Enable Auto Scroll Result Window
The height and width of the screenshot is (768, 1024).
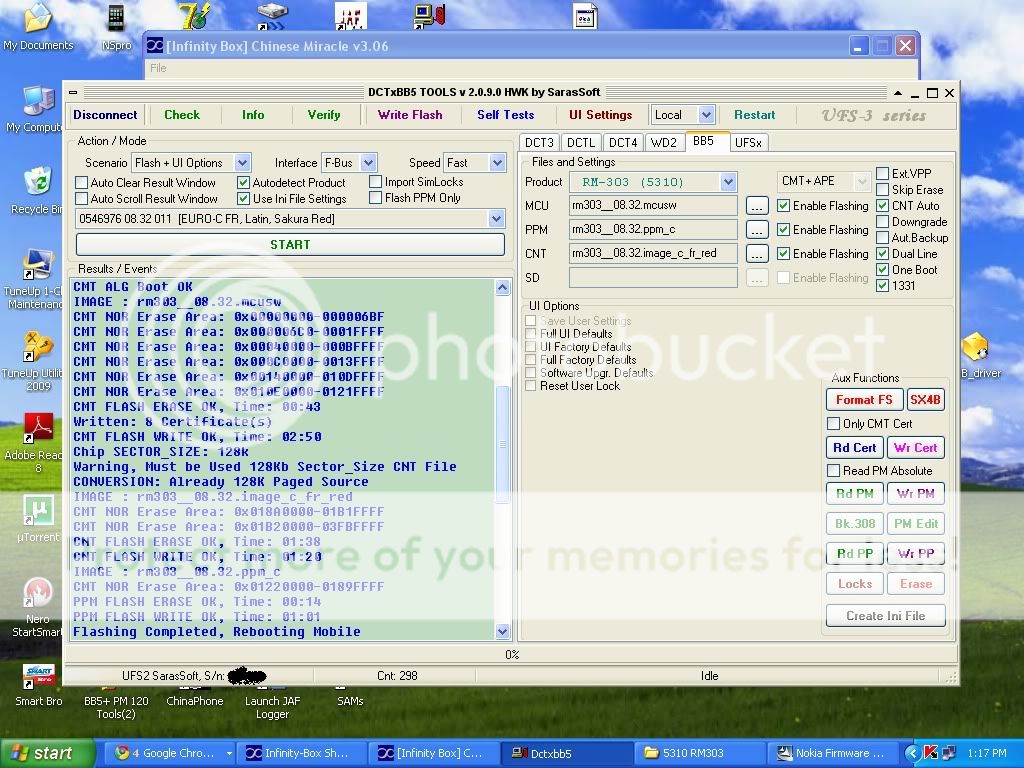tap(82, 199)
